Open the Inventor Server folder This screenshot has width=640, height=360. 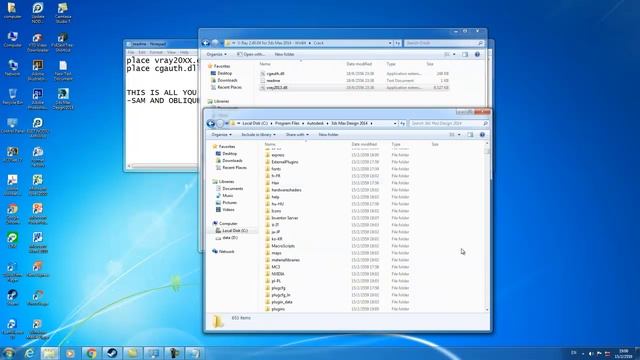click(x=284, y=218)
